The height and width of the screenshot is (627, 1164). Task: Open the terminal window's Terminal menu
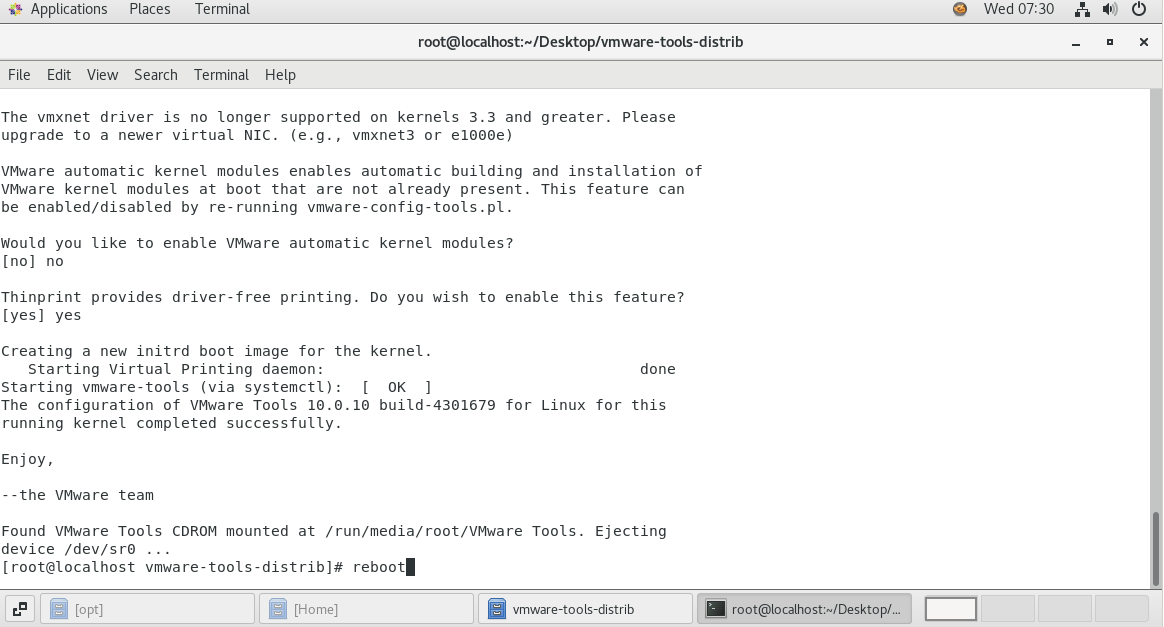221,75
